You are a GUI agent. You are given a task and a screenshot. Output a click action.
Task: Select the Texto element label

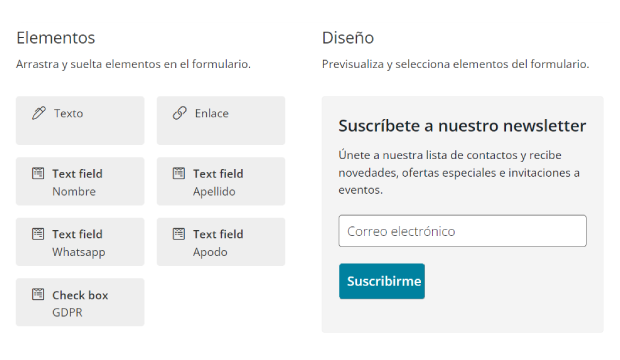click(68, 114)
